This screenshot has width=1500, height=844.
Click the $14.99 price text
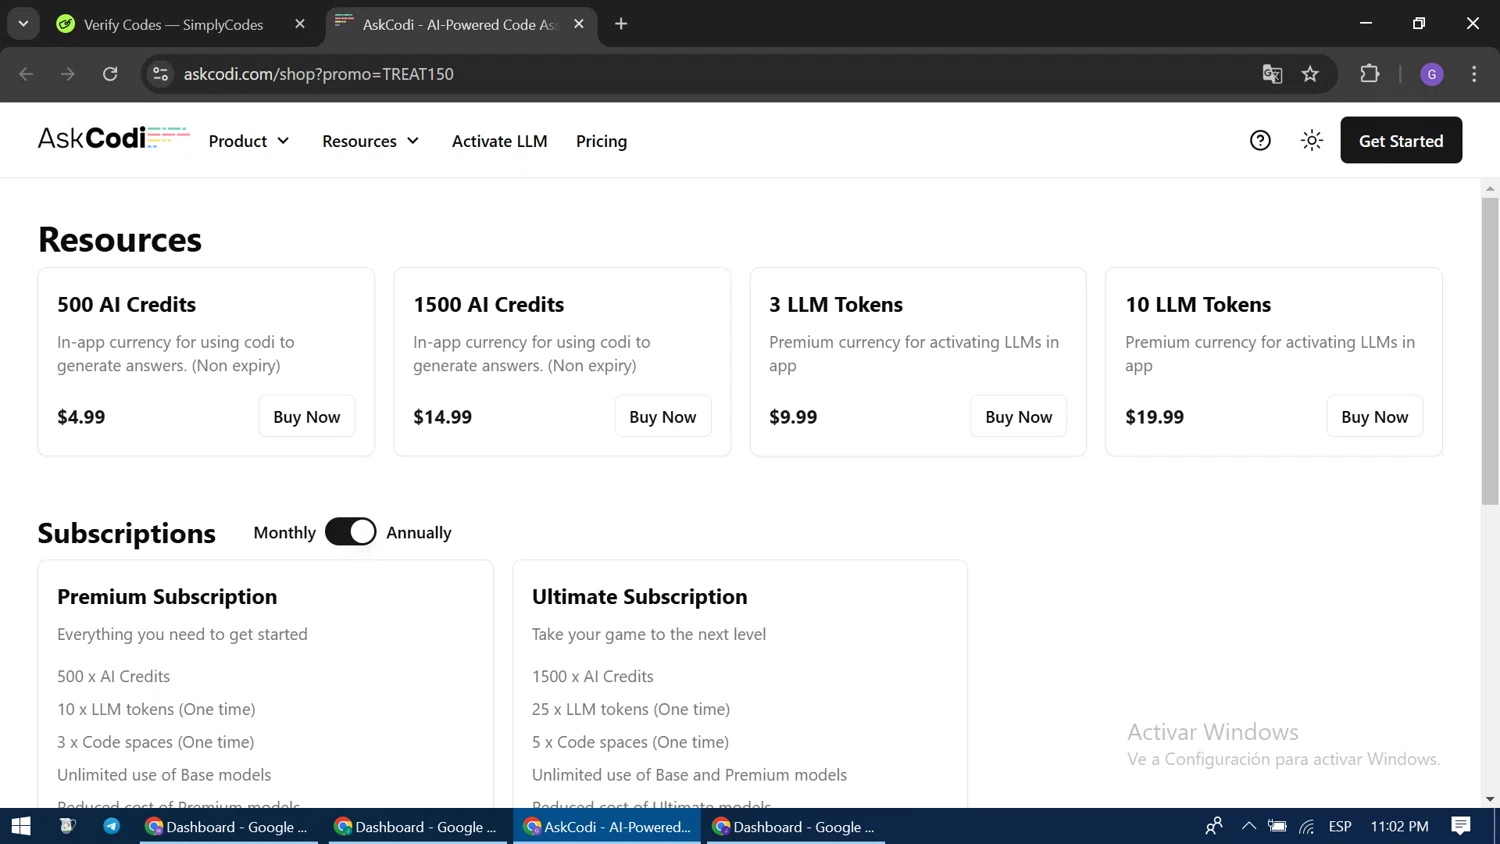[442, 417]
